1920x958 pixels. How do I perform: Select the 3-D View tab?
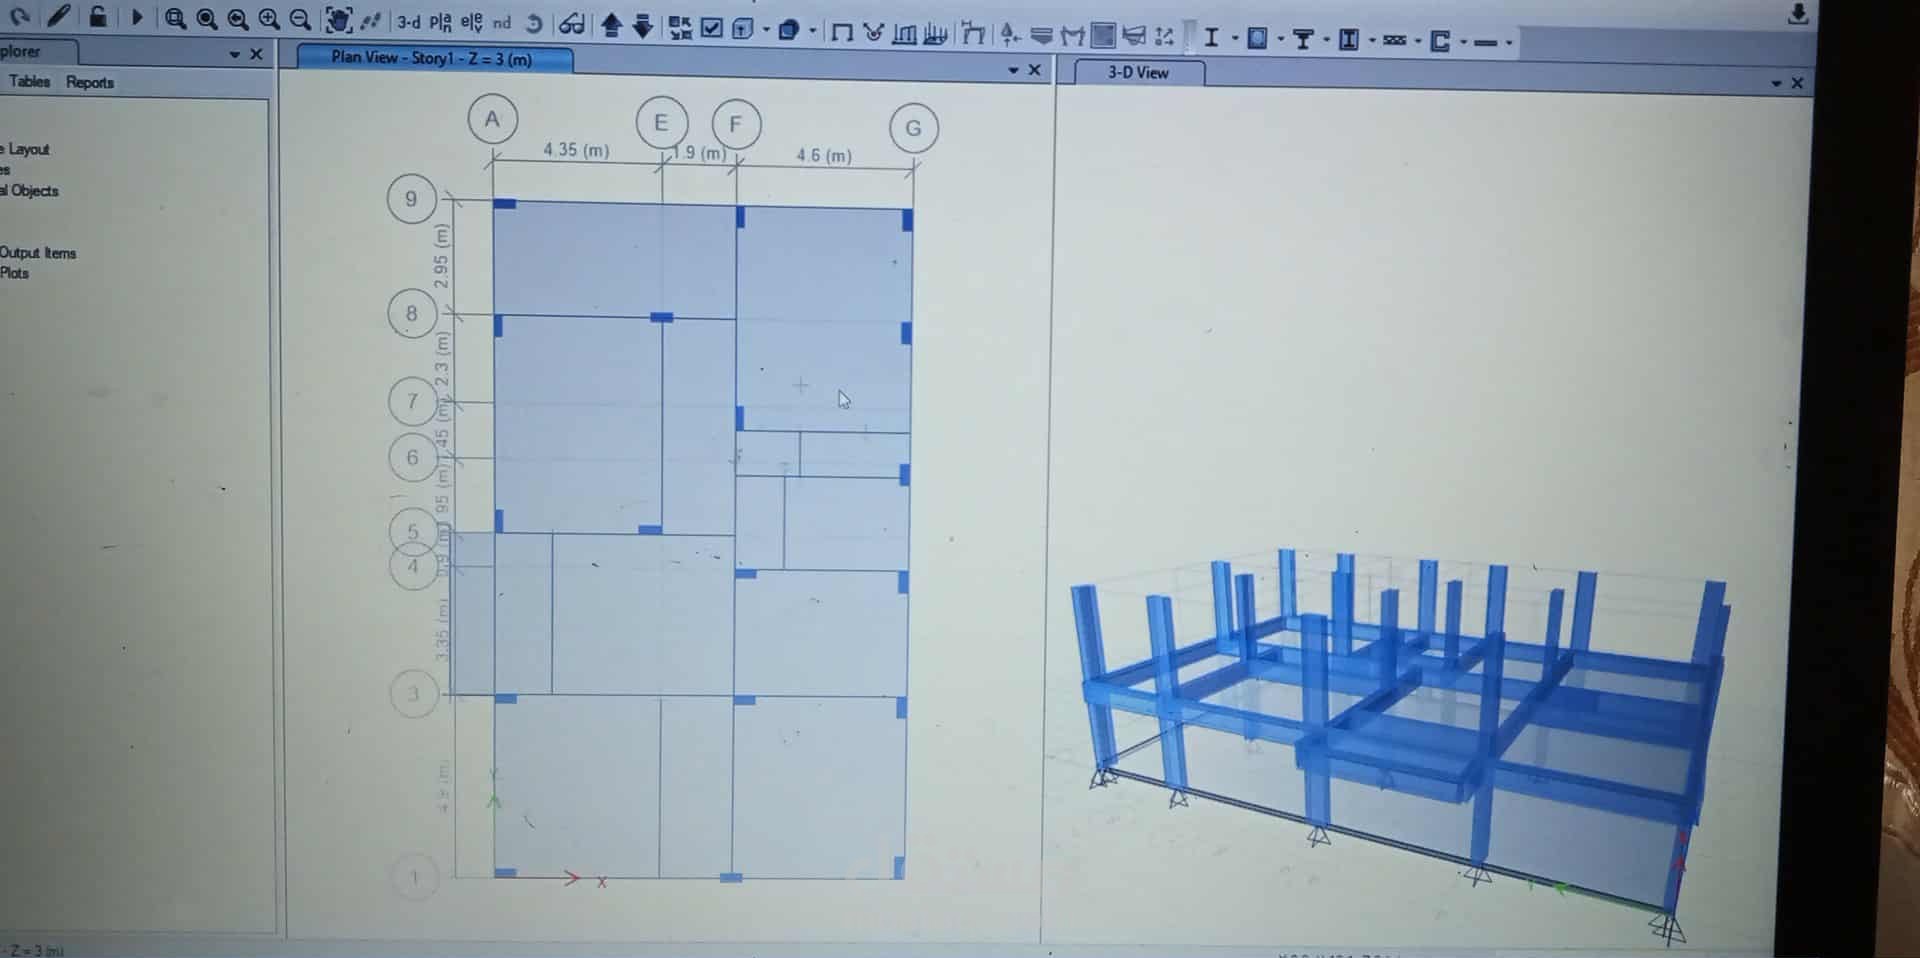click(1138, 72)
